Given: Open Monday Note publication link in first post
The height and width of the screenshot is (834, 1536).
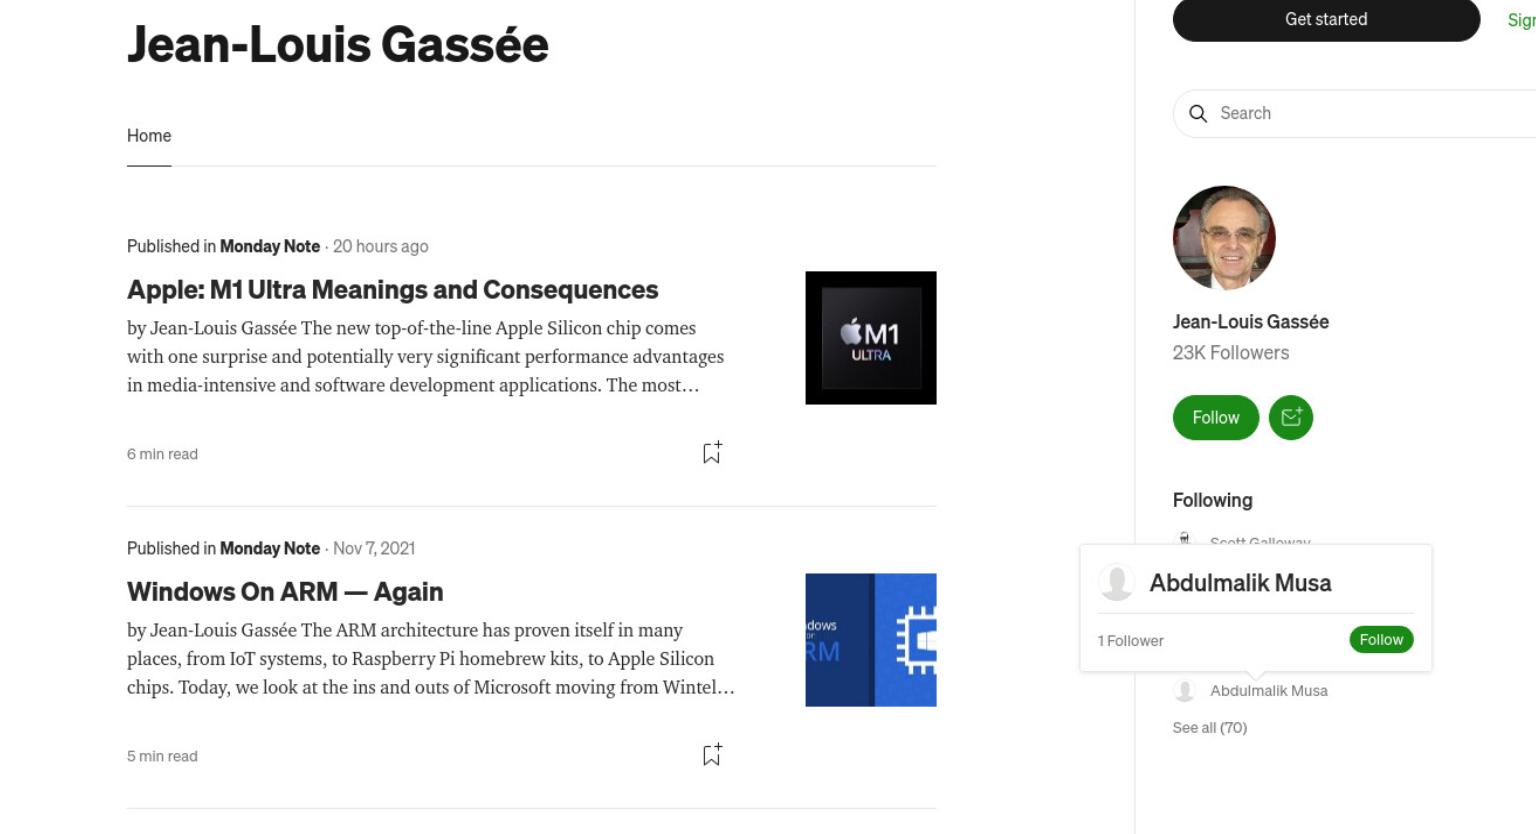Looking at the screenshot, I should [270, 246].
